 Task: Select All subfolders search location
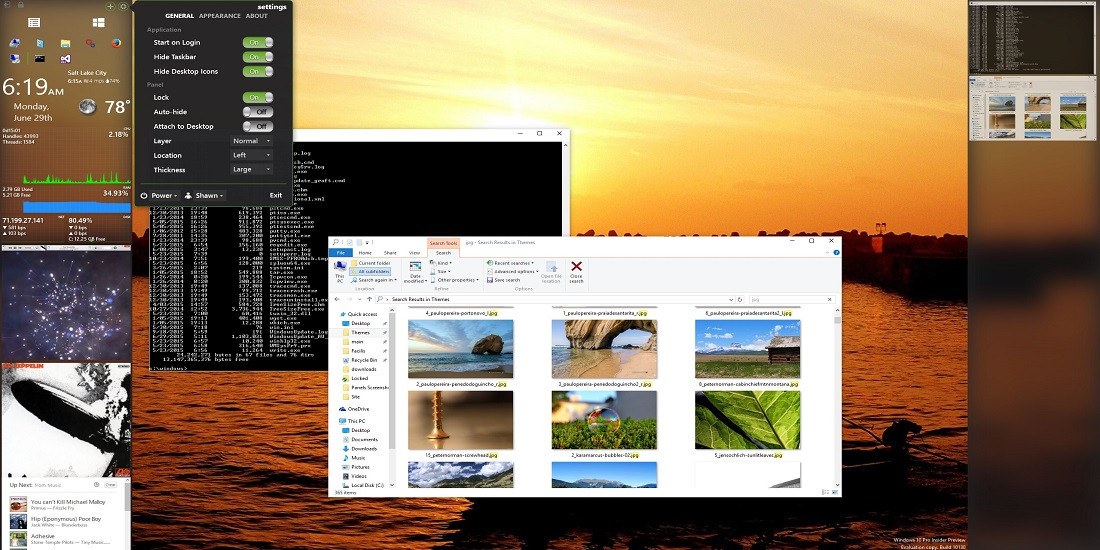pos(370,271)
